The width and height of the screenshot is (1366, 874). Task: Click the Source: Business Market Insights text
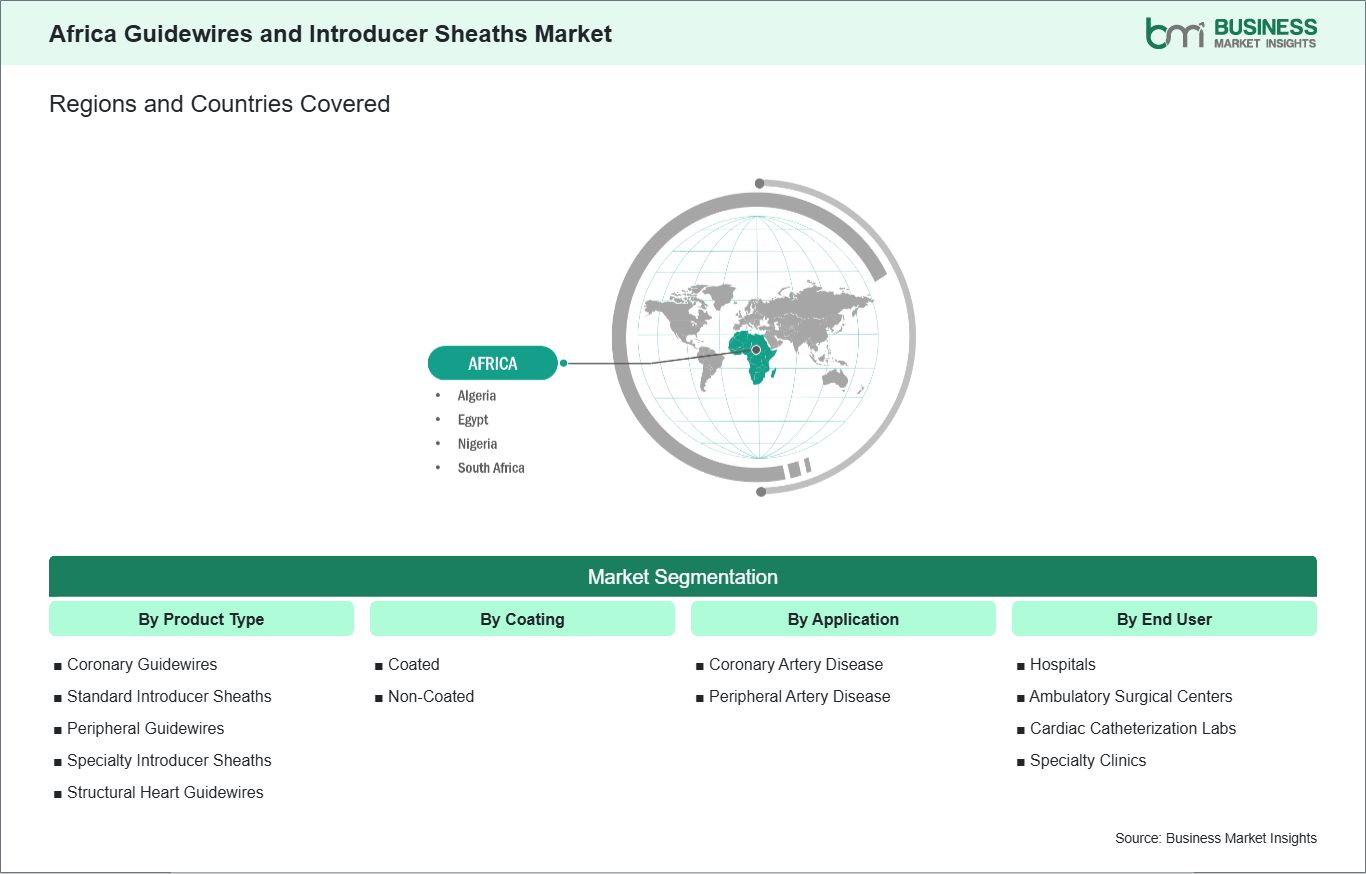[x=1215, y=839]
